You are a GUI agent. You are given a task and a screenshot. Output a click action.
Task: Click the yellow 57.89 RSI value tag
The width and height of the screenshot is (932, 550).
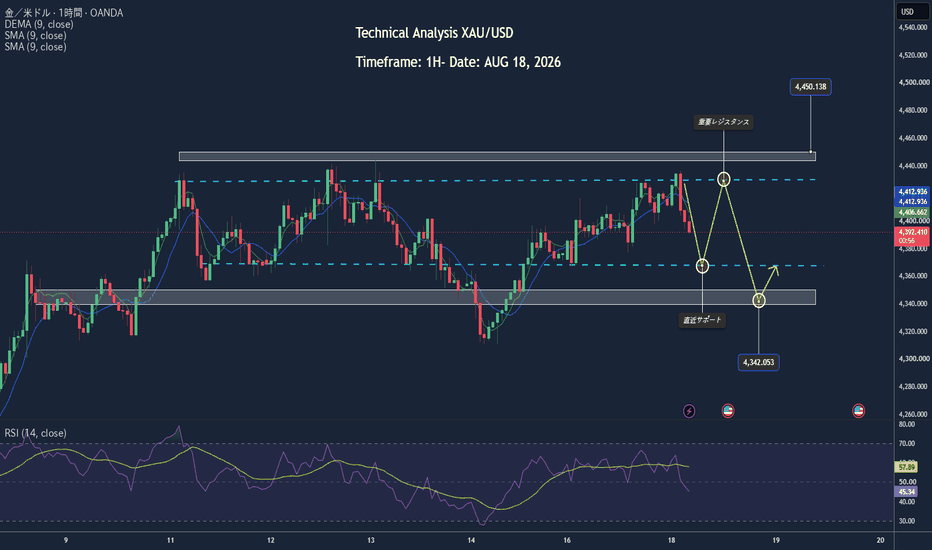tap(906, 467)
